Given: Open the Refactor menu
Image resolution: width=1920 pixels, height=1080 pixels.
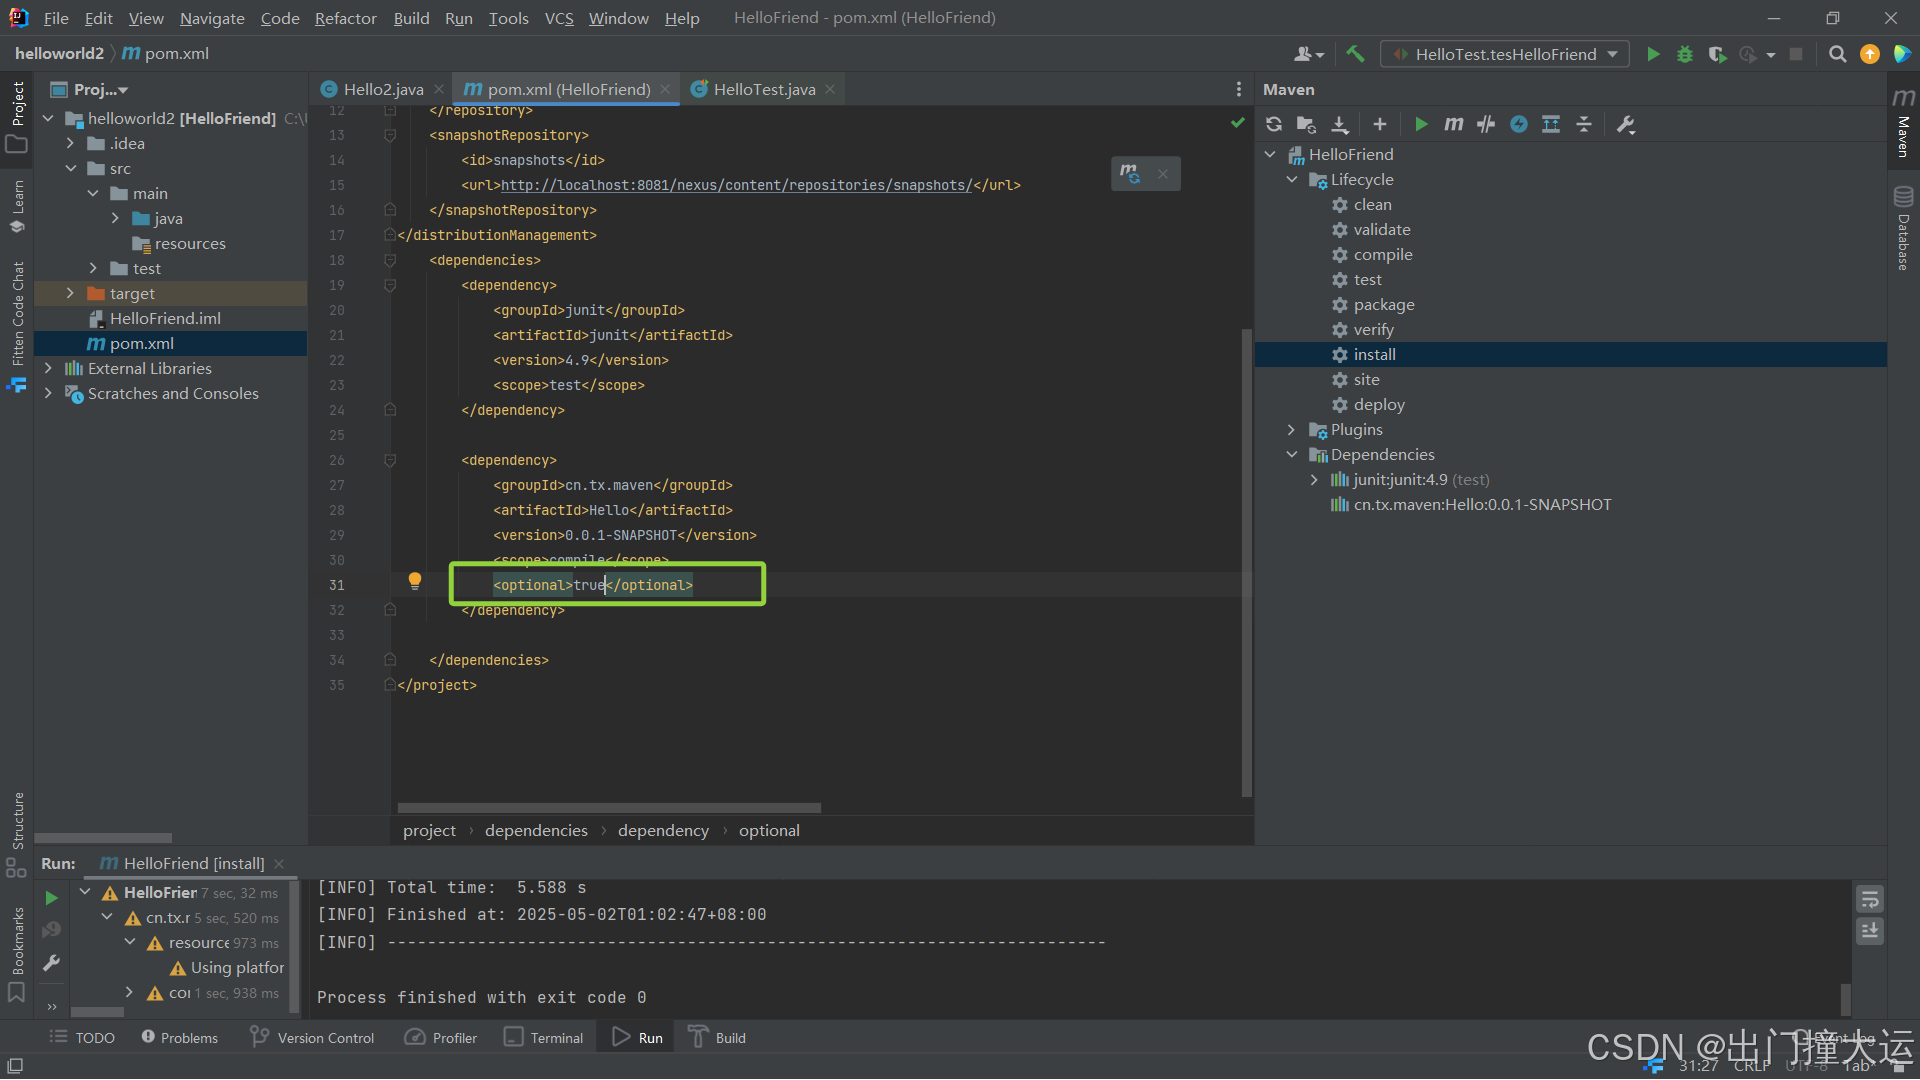Looking at the screenshot, I should click(x=345, y=18).
